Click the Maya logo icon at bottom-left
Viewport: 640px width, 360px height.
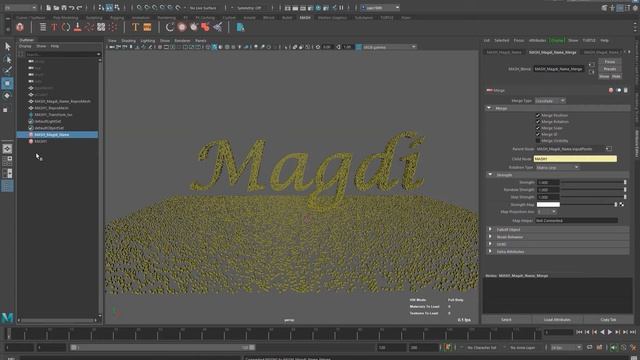(7, 317)
